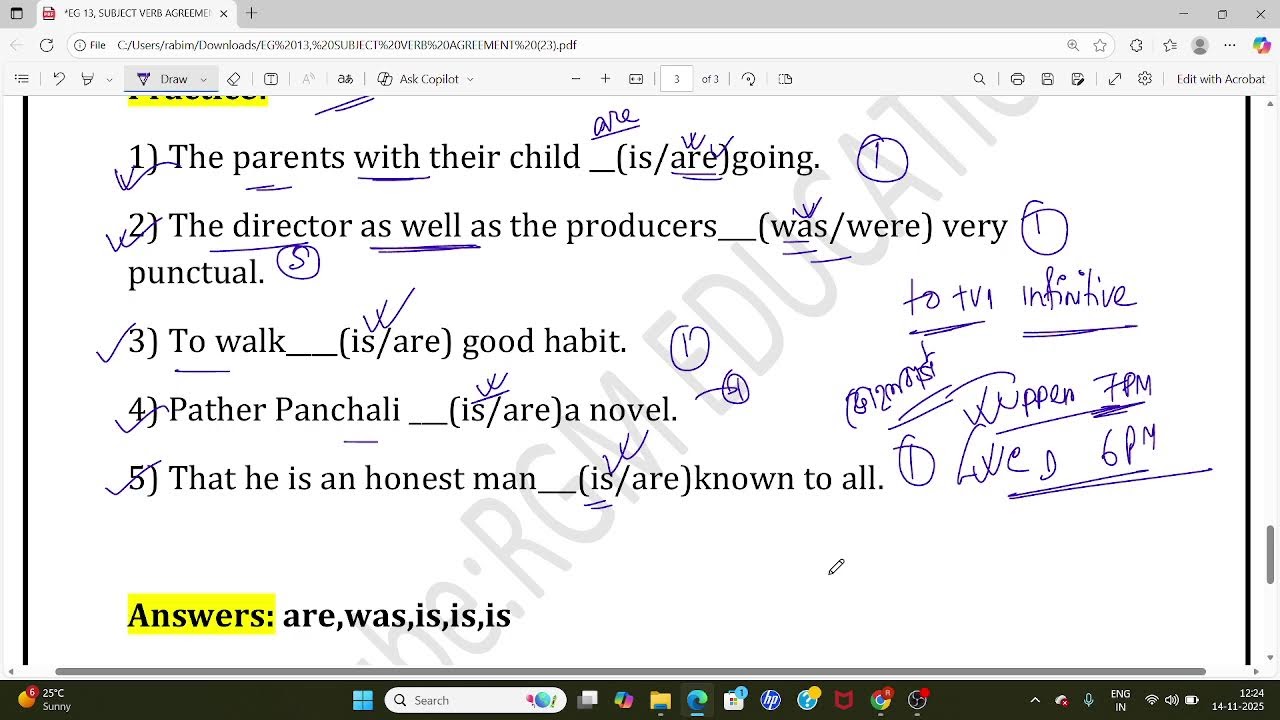
Task: Click the Save as icon
Action: tap(1077, 79)
